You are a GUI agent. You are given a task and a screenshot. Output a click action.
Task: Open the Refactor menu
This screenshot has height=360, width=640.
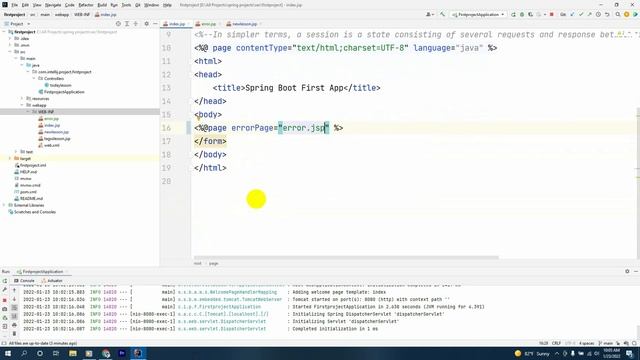point(86,5)
